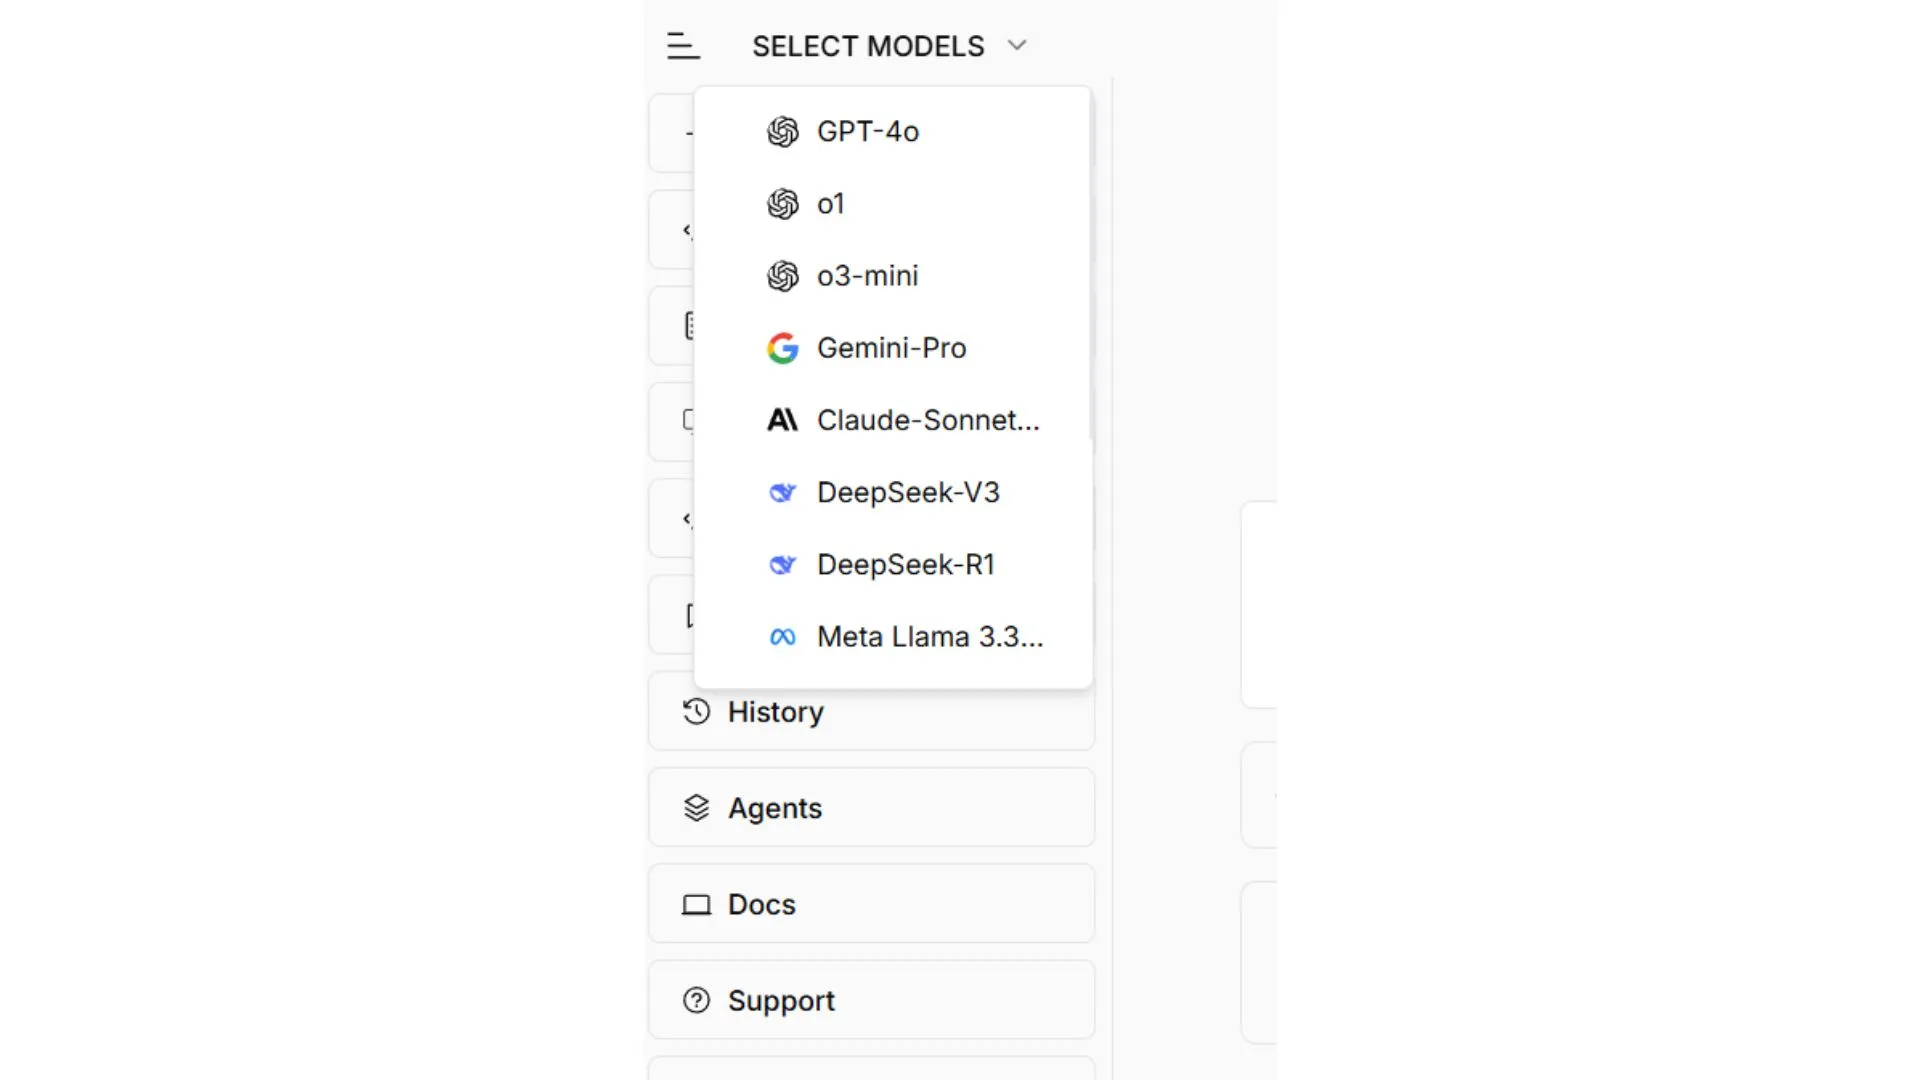The width and height of the screenshot is (1920, 1080).
Task: Open the History sidebar button
Action: [871, 712]
